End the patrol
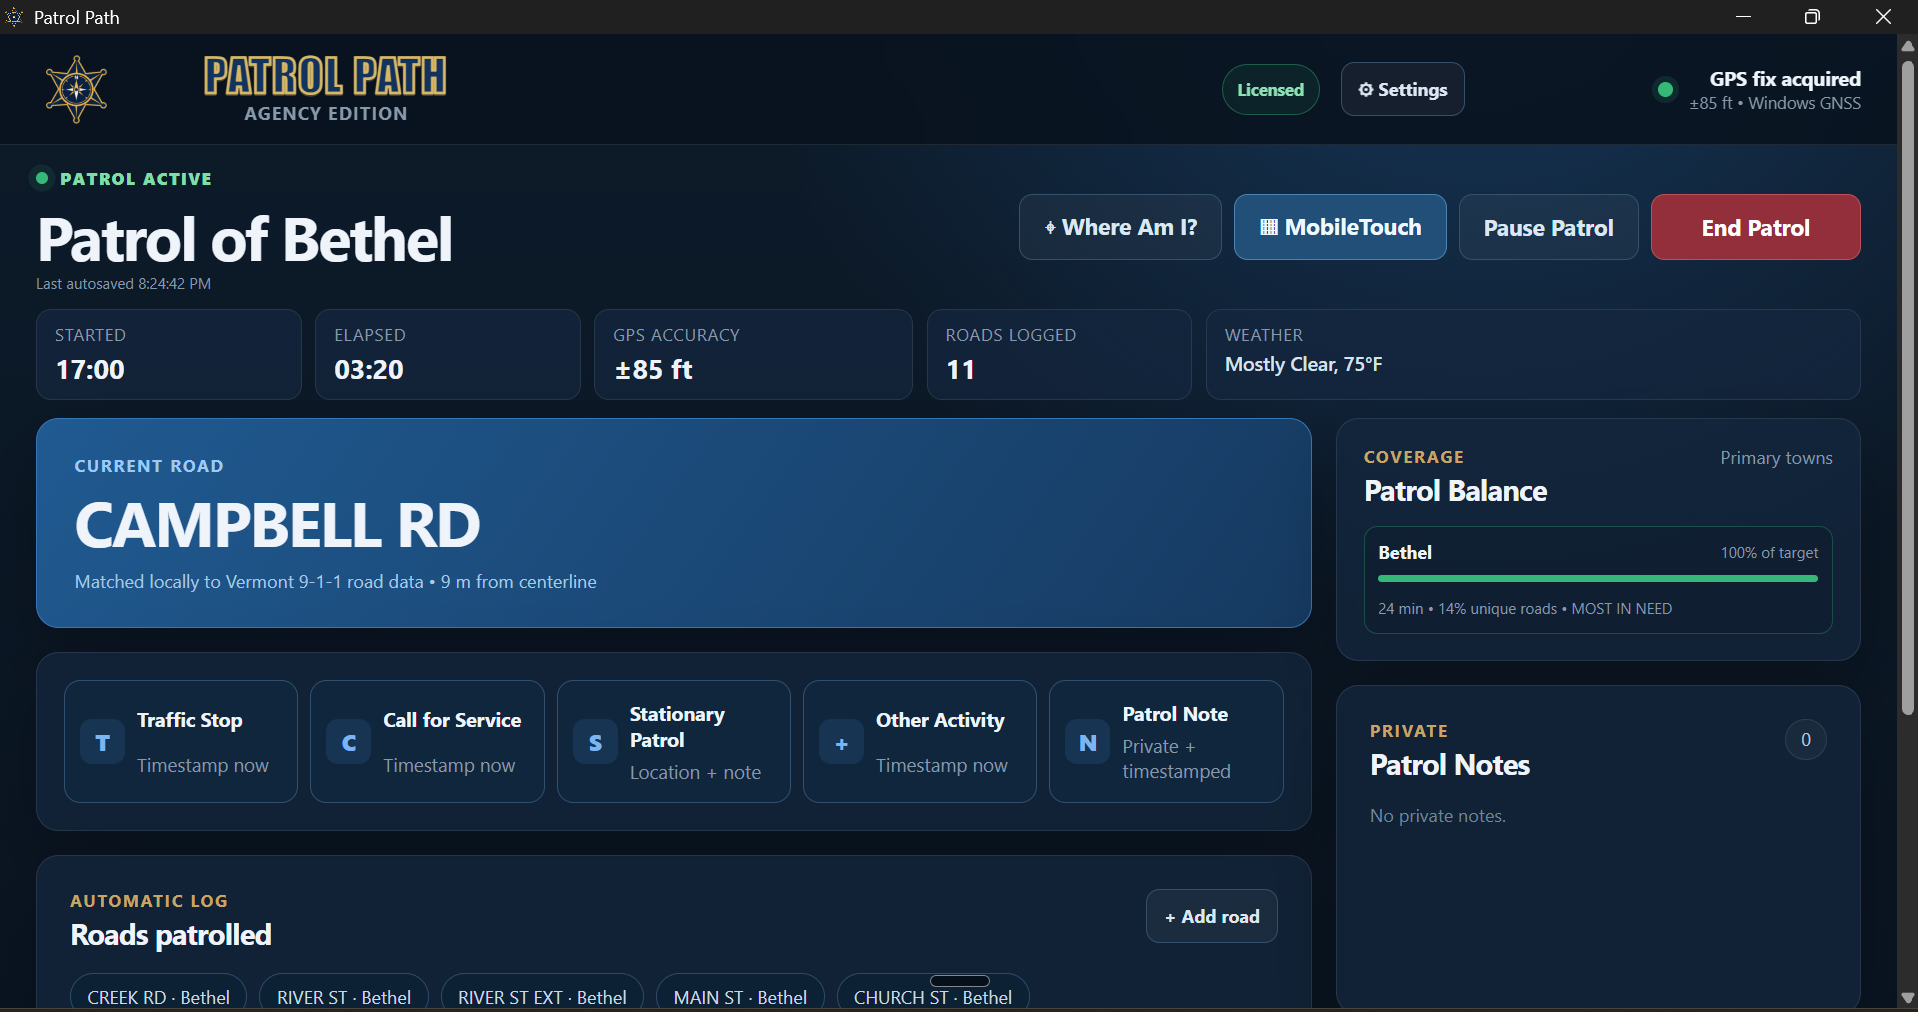Screen dimensions: 1918x1012 (x=1755, y=227)
